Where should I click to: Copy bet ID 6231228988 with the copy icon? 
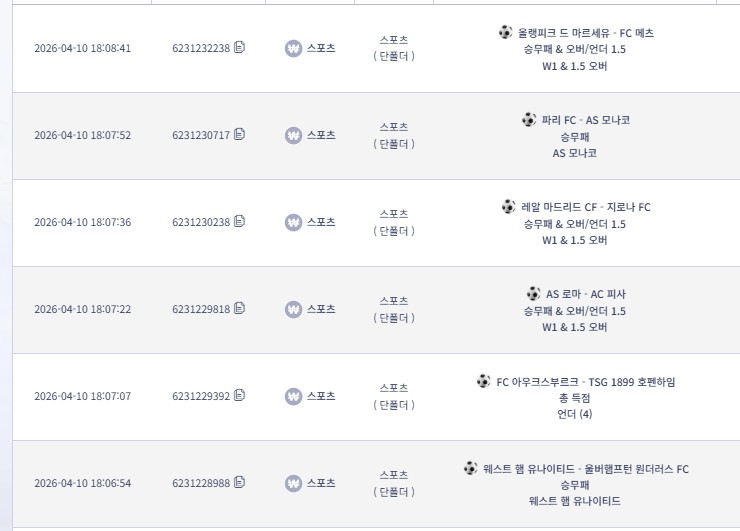coord(239,482)
